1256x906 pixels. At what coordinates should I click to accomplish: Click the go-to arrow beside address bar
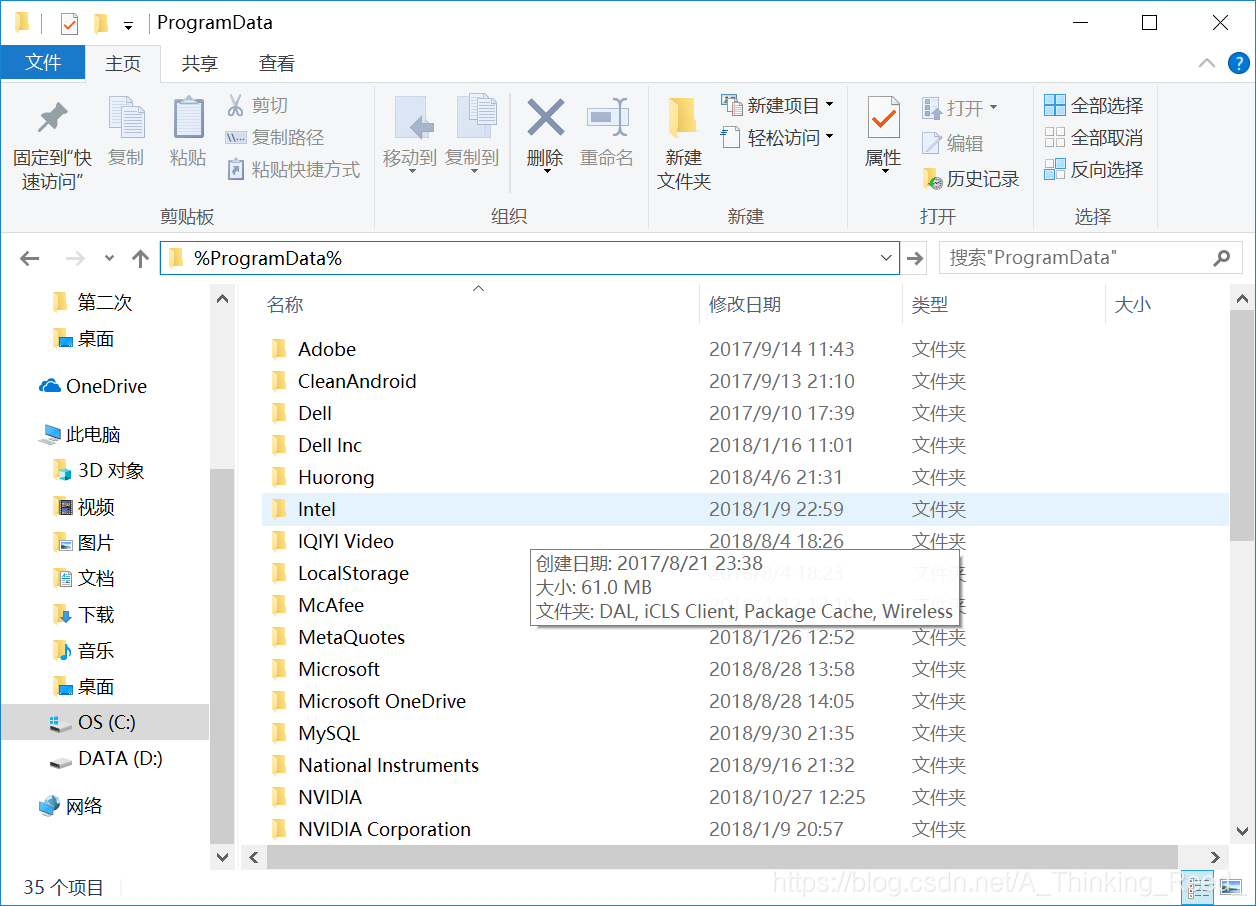click(x=915, y=258)
